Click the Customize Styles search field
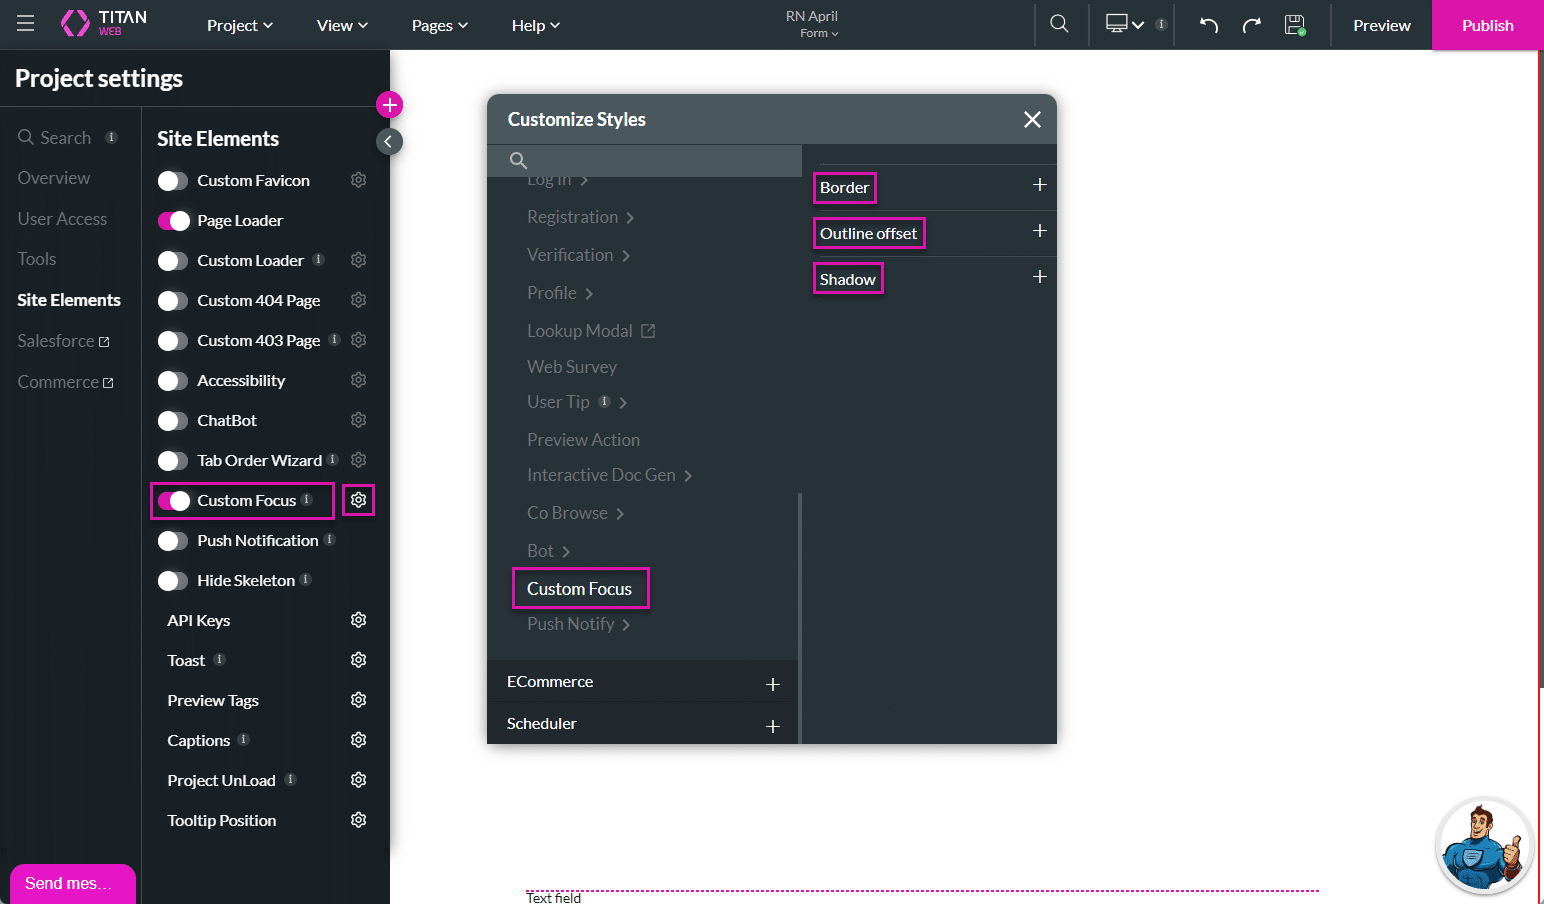The height and width of the screenshot is (904, 1544). click(655, 160)
